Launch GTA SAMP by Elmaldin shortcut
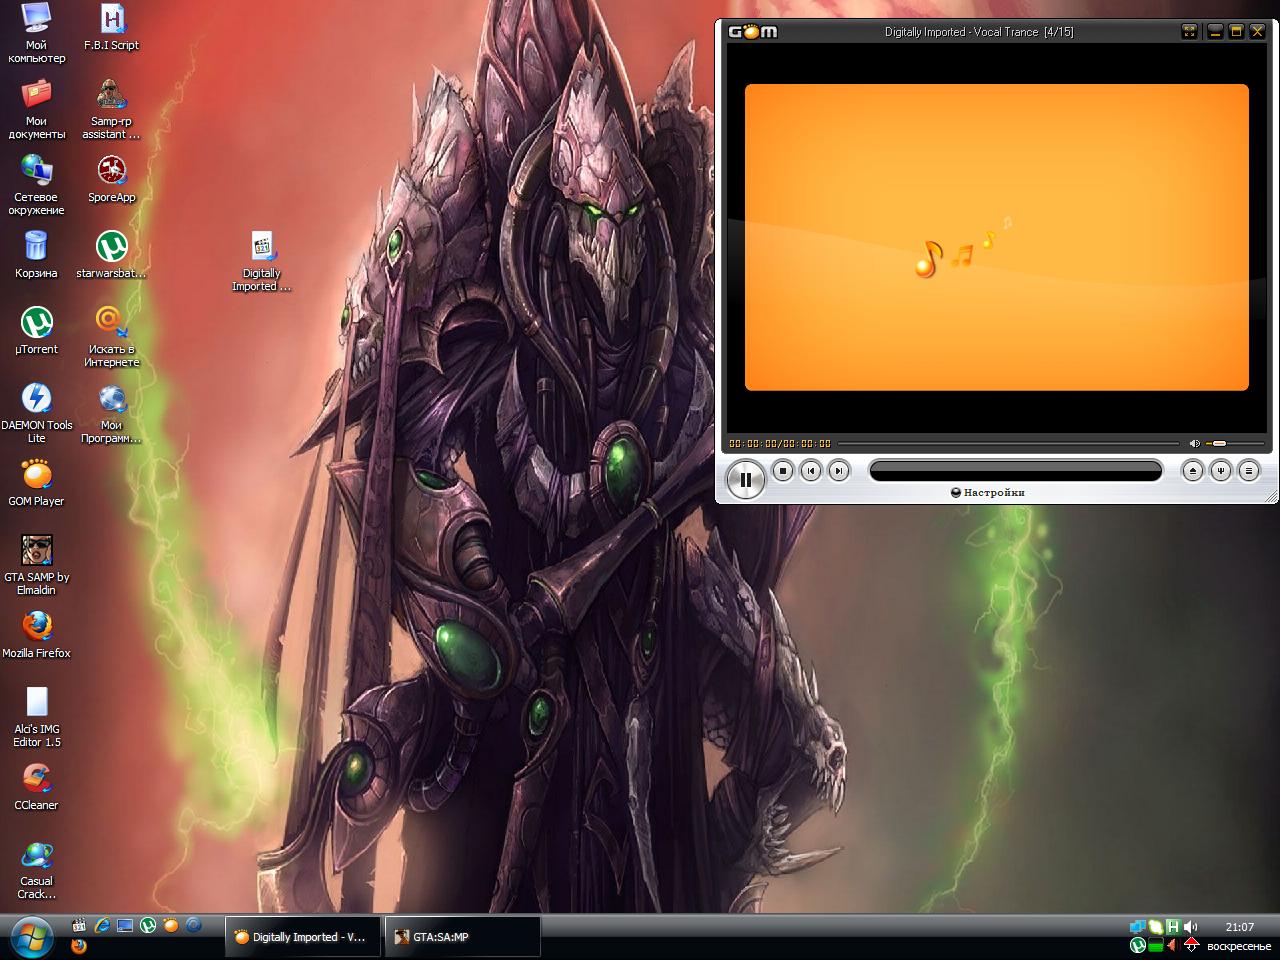This screenshot has width=1280, height=960. [x=36, y=564]
